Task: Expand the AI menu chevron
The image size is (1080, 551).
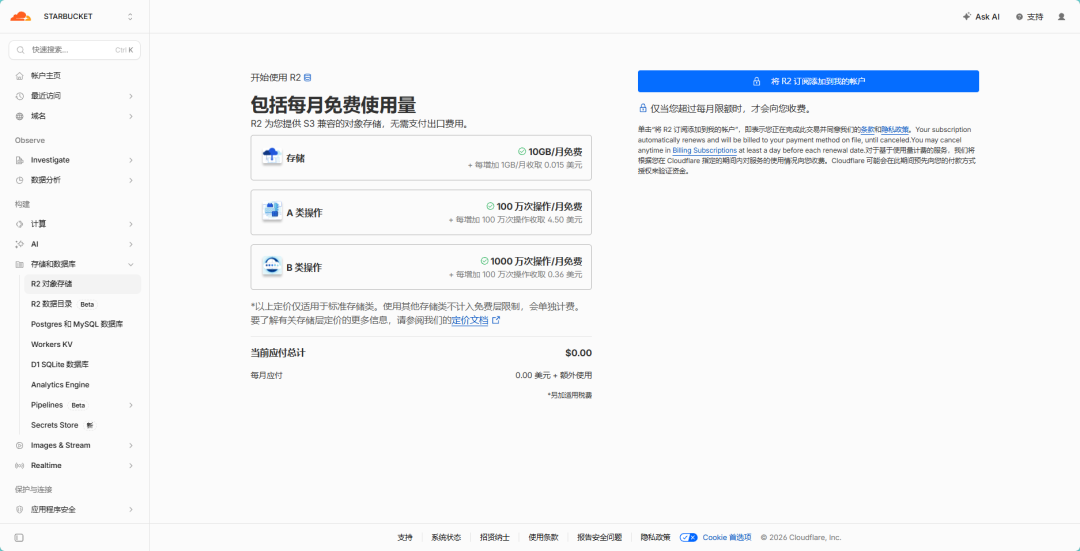Action: coord(131,244)
